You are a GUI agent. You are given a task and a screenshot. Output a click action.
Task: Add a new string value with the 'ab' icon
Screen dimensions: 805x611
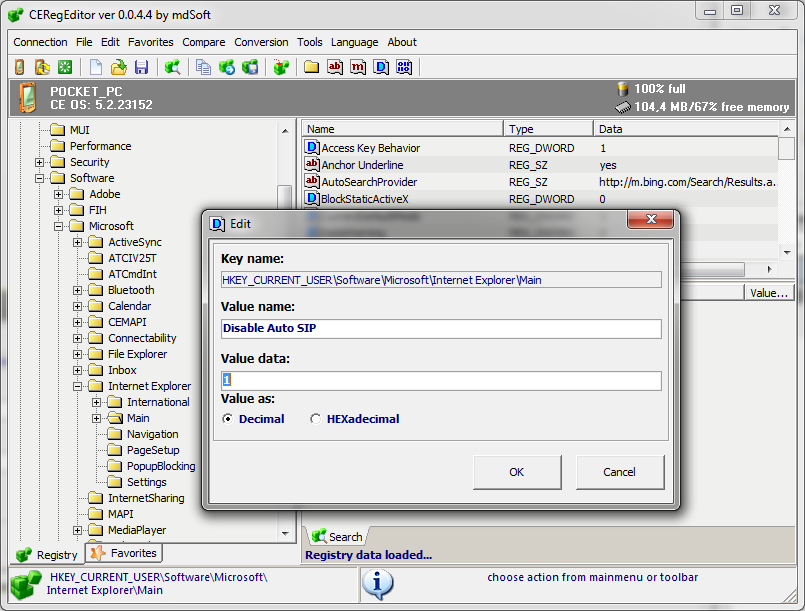335,67
